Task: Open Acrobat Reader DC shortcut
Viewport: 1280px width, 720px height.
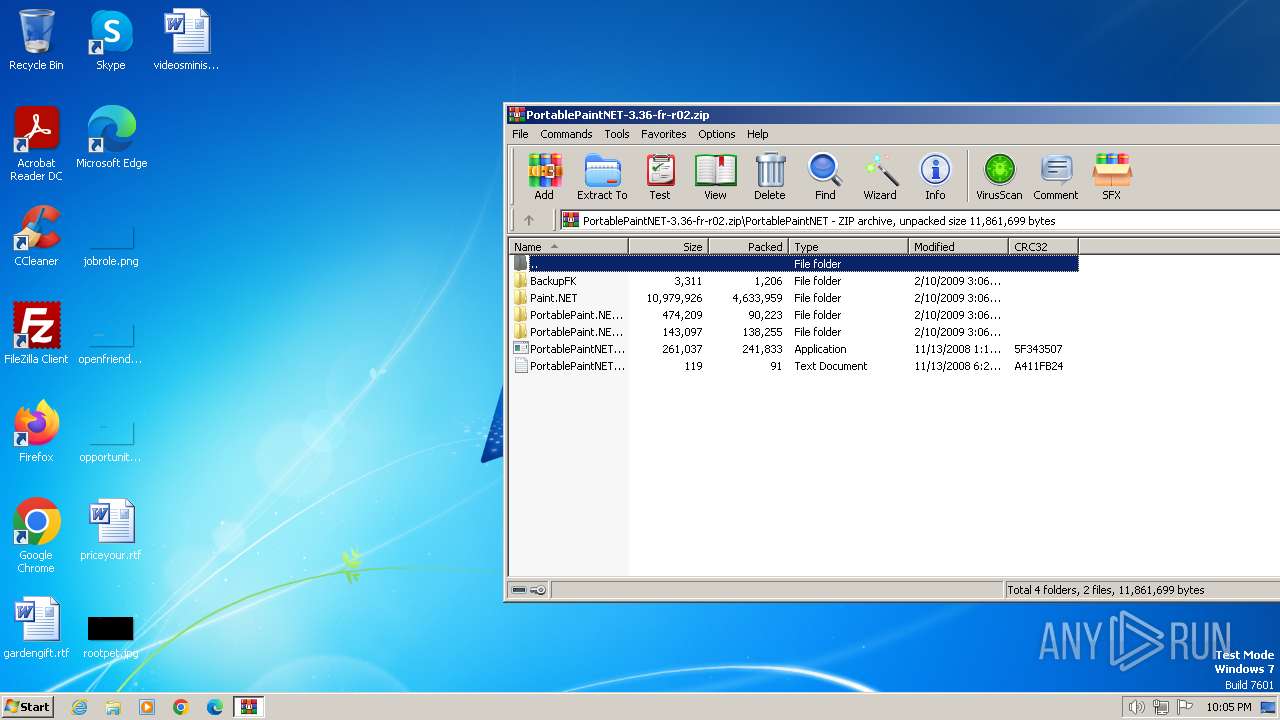Action: (x=36, y=144)
